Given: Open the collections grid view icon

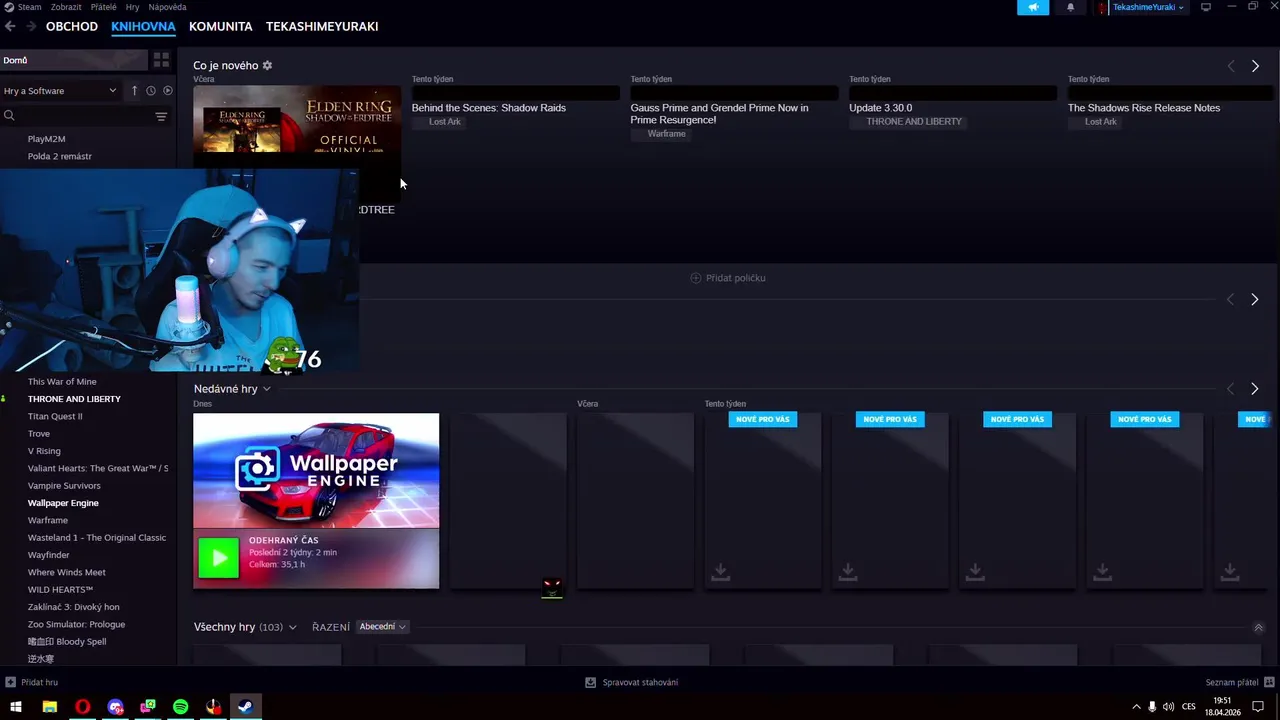Looking at the screenshot, I should [161, 60].
